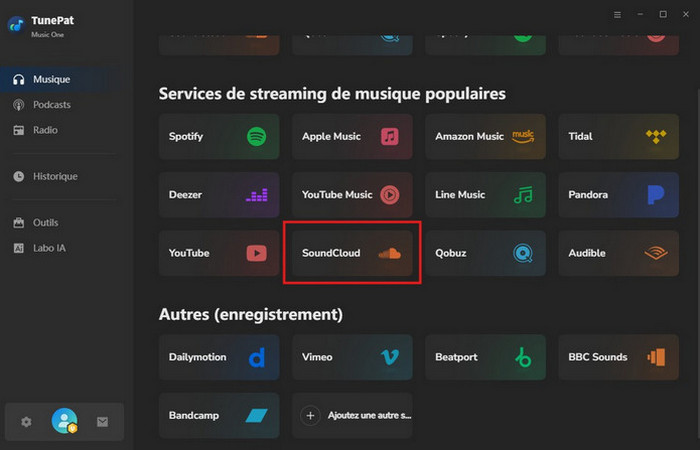Open the Spotify streaming service tile
The width and height of the screenshot is (700, 450).
click(x=218, y=136)
